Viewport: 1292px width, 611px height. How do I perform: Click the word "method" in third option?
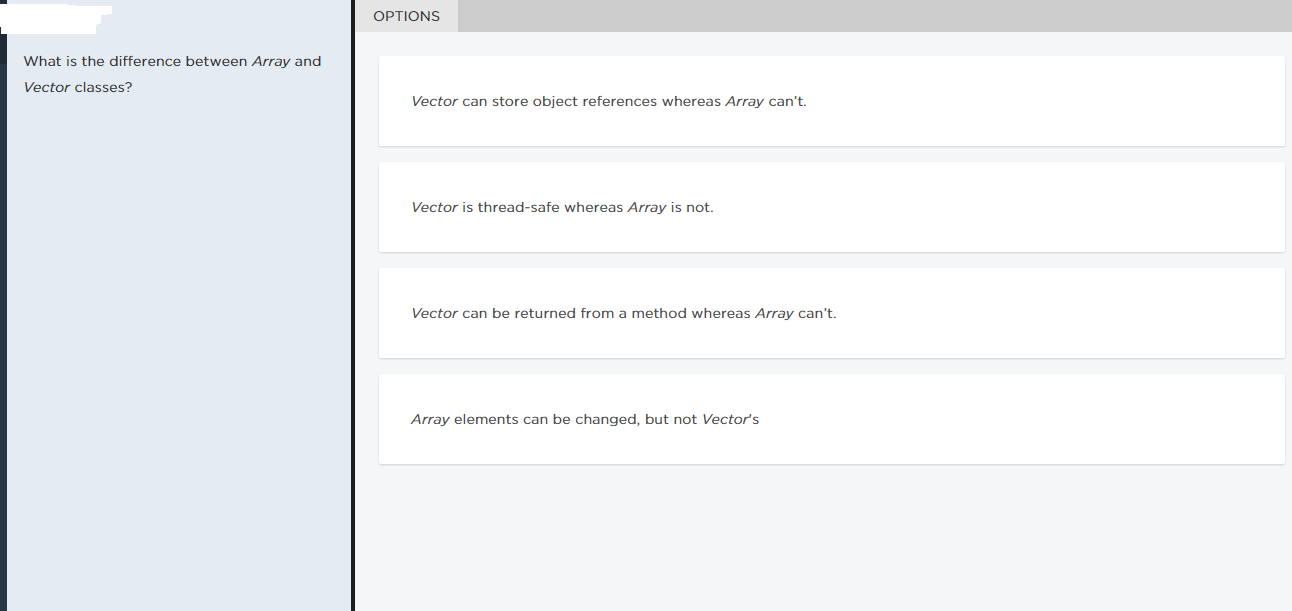click(659, 314)
